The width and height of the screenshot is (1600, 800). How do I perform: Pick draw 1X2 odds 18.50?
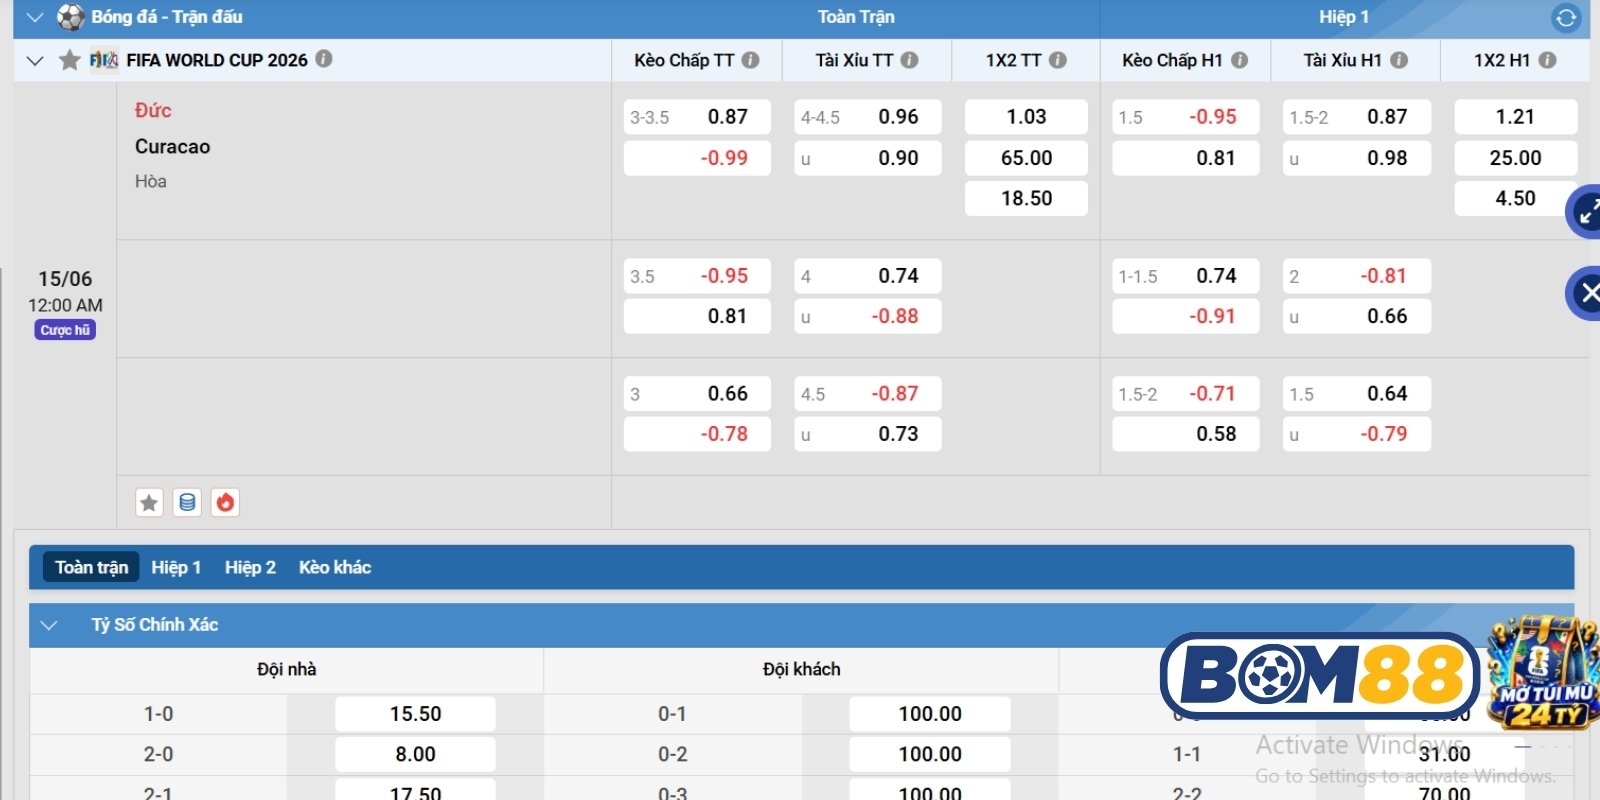click(1026, 198)
